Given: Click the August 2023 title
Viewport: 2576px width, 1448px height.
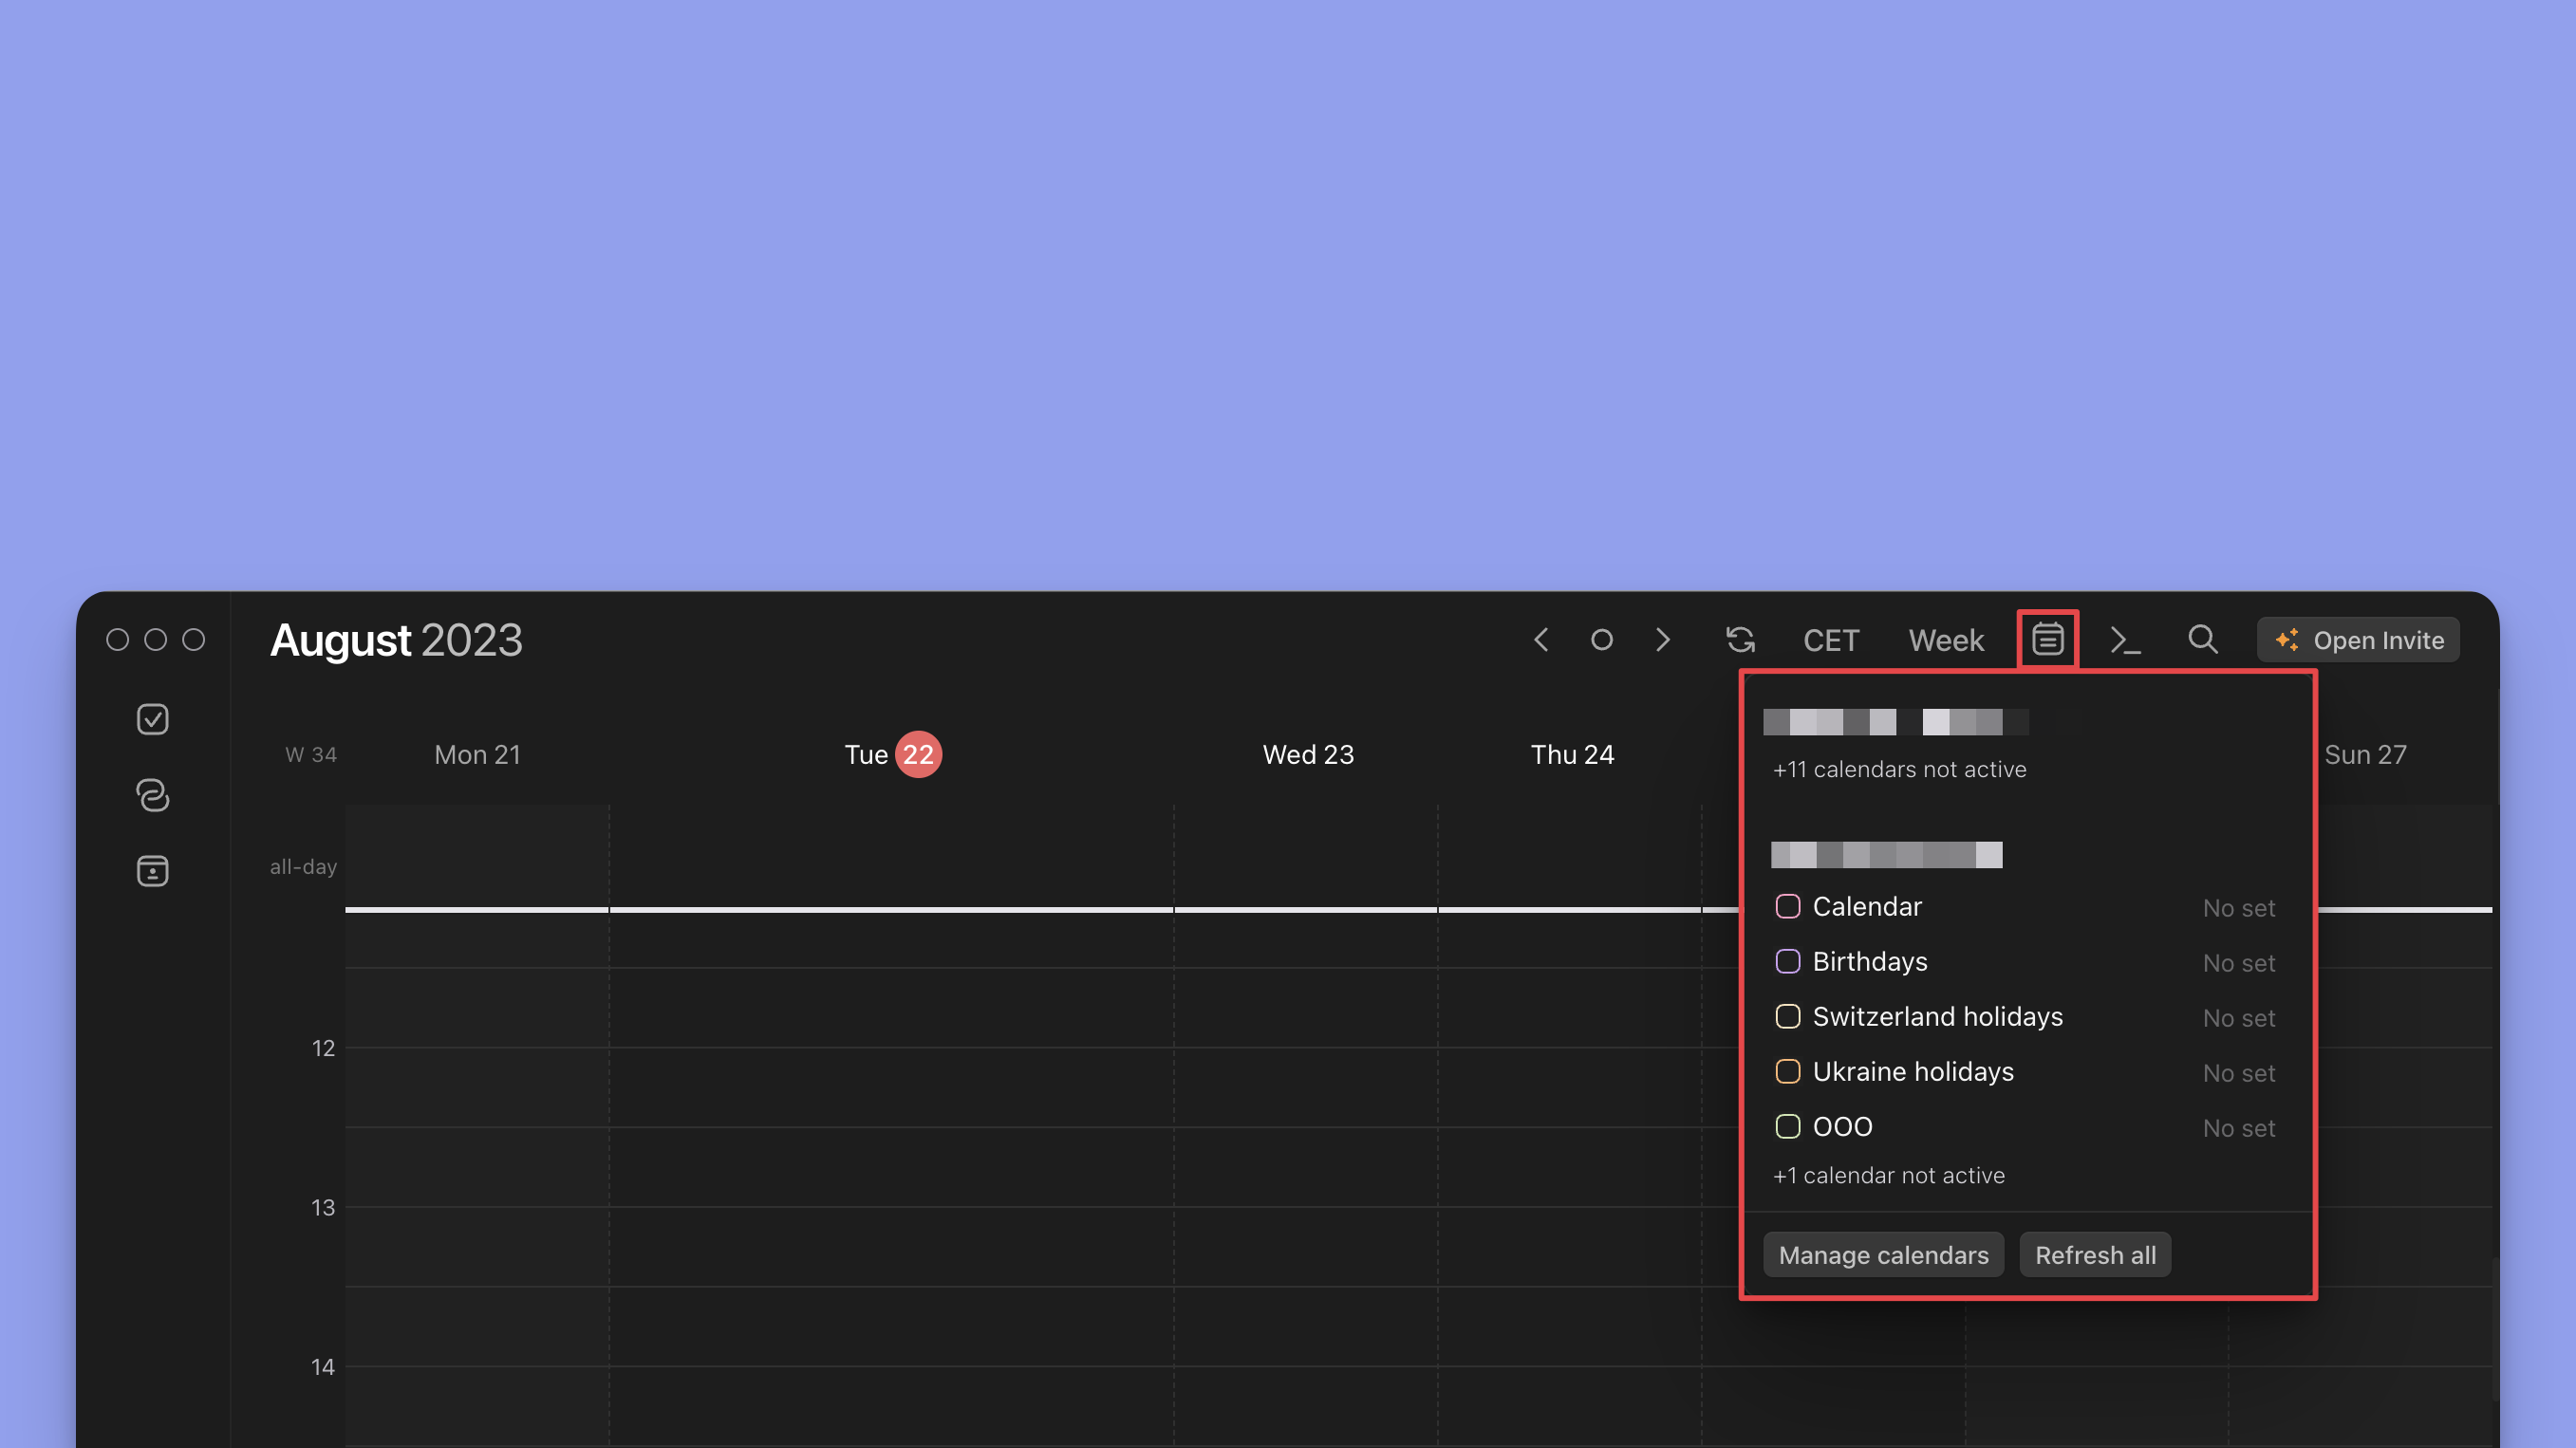Looking at the screenshot, I should pos(396,640).
